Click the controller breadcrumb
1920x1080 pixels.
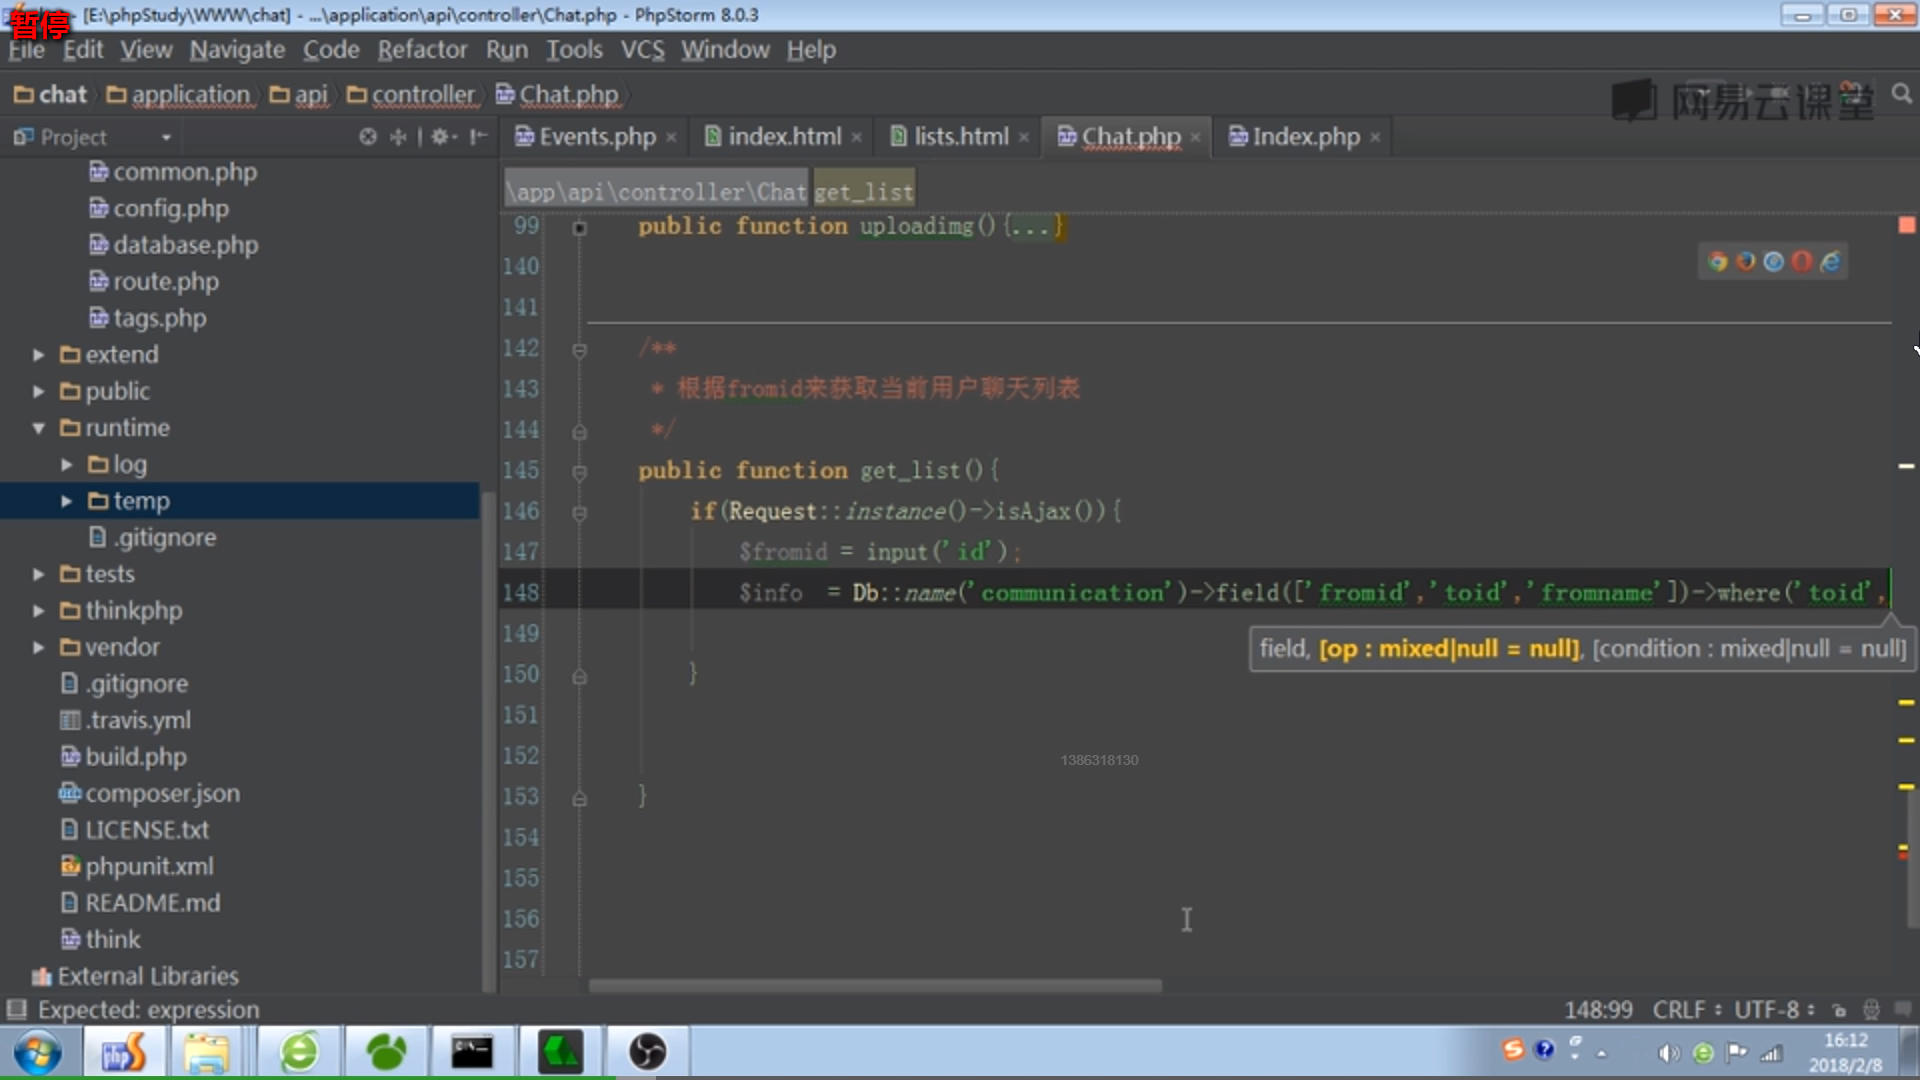click(422, 95)
